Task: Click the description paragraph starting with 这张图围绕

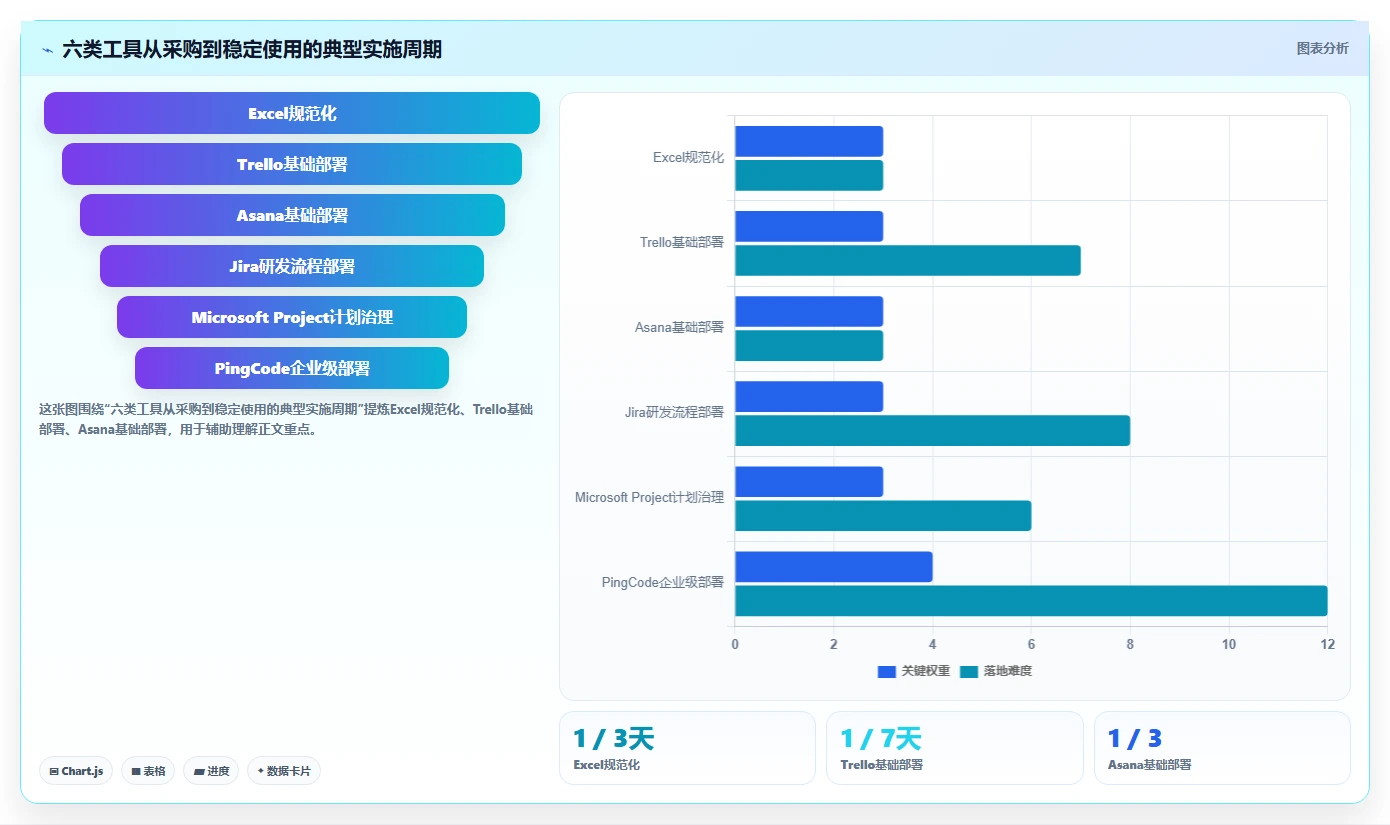Action: click(287, 420)
